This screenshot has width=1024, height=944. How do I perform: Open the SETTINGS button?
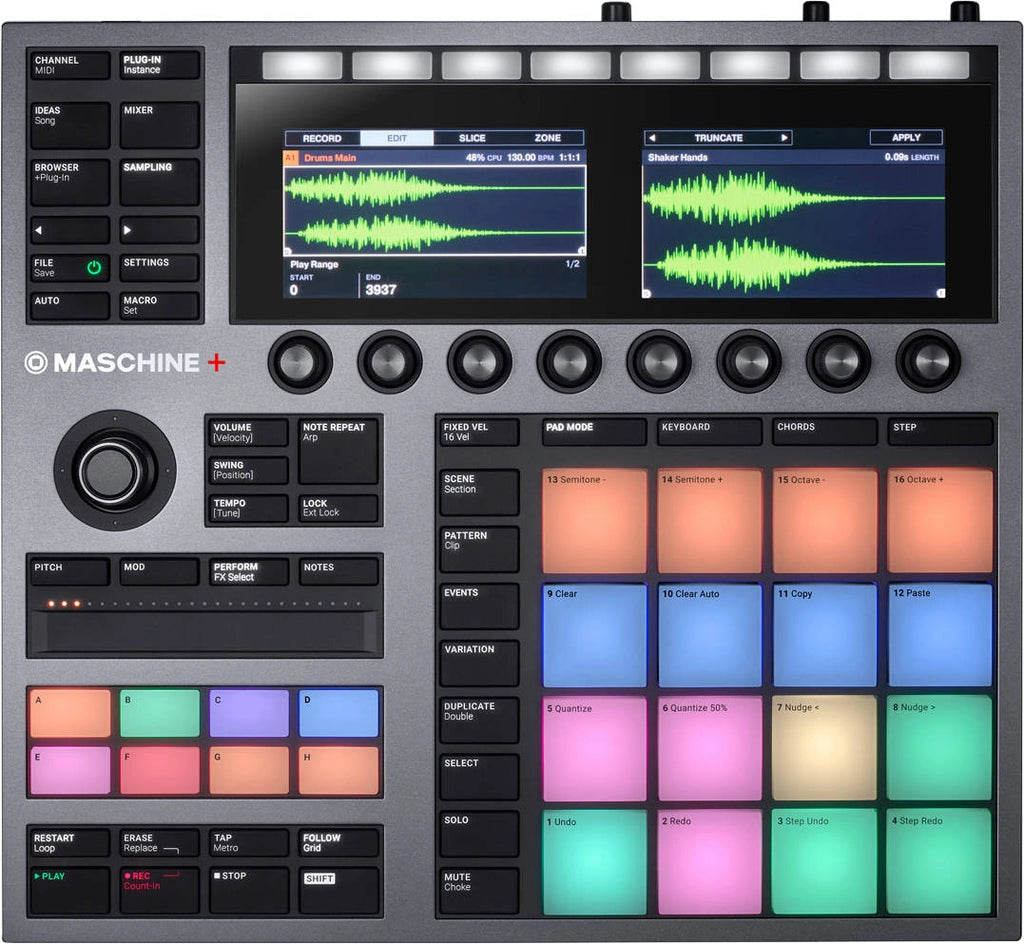(159, 268)
